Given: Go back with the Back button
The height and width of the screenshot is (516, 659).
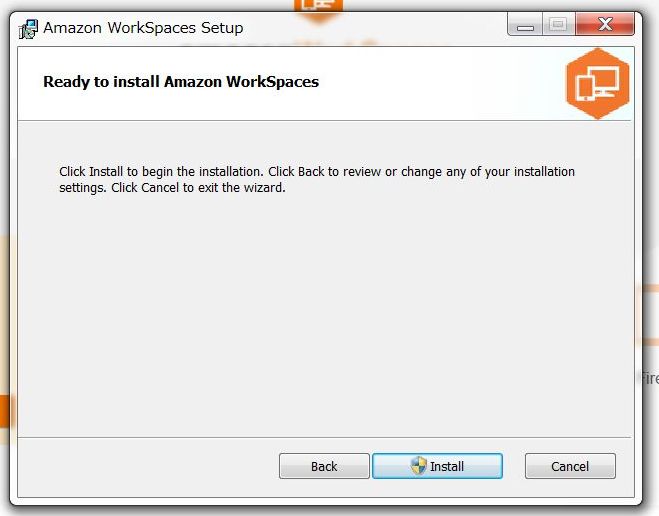Looking at the screenshot, I should click(324, 466).
